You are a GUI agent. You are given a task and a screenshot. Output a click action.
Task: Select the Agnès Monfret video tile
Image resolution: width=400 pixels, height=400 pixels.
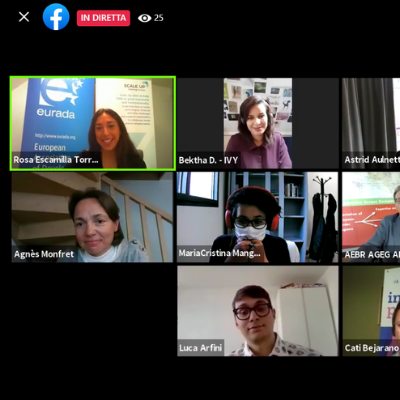[92, 217]
